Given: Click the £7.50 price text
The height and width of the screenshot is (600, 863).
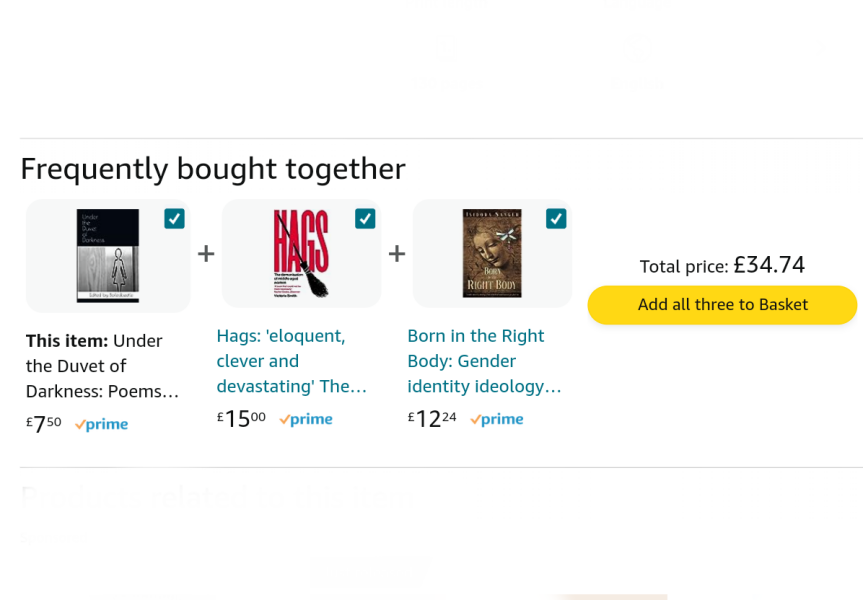Looking at the screenshot, I should [41, 423].
